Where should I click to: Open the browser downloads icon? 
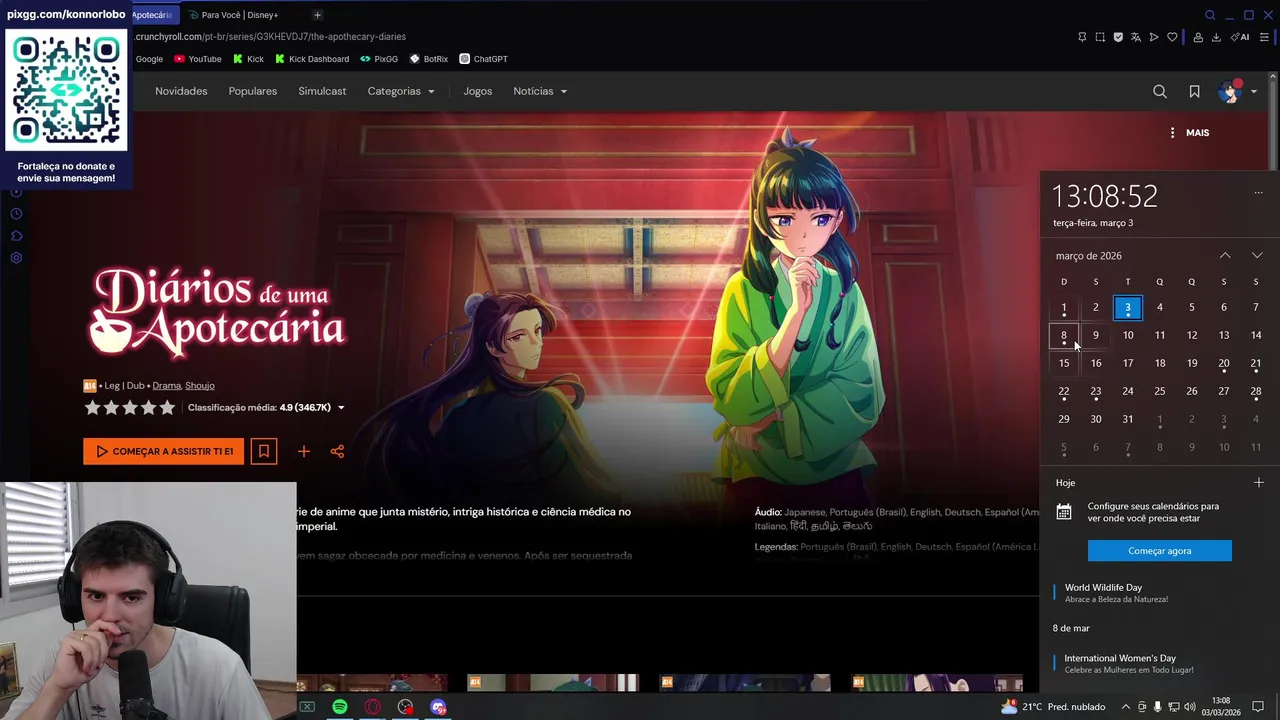click(1216, 37)
